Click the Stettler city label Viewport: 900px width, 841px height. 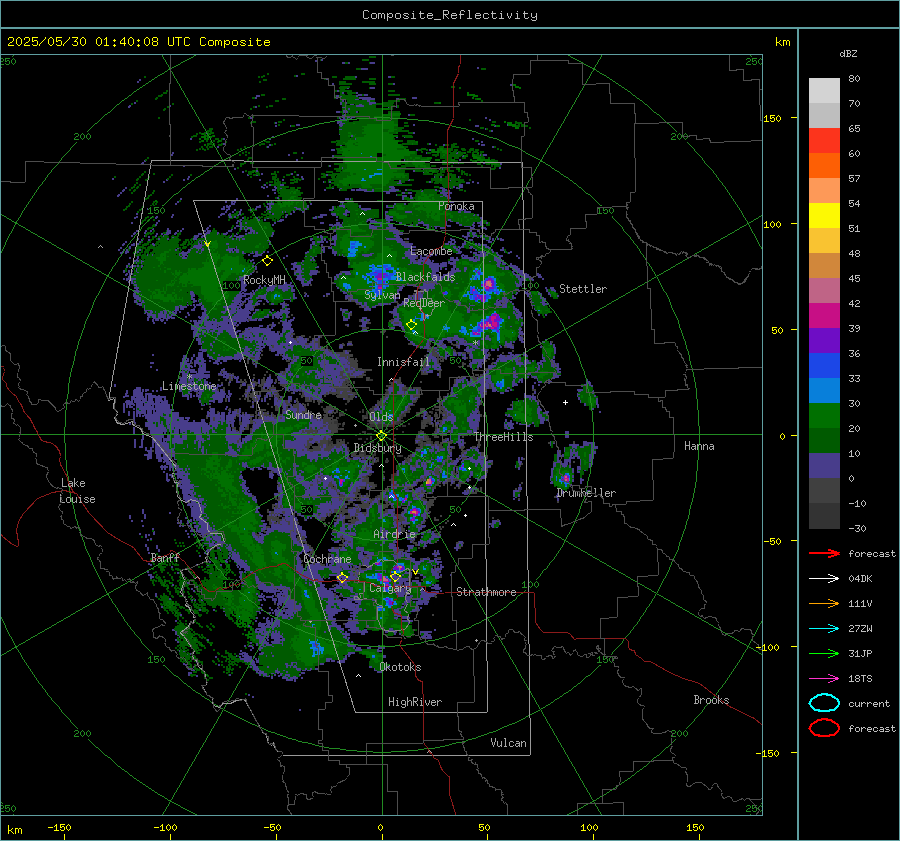click(x=583, y=289)
